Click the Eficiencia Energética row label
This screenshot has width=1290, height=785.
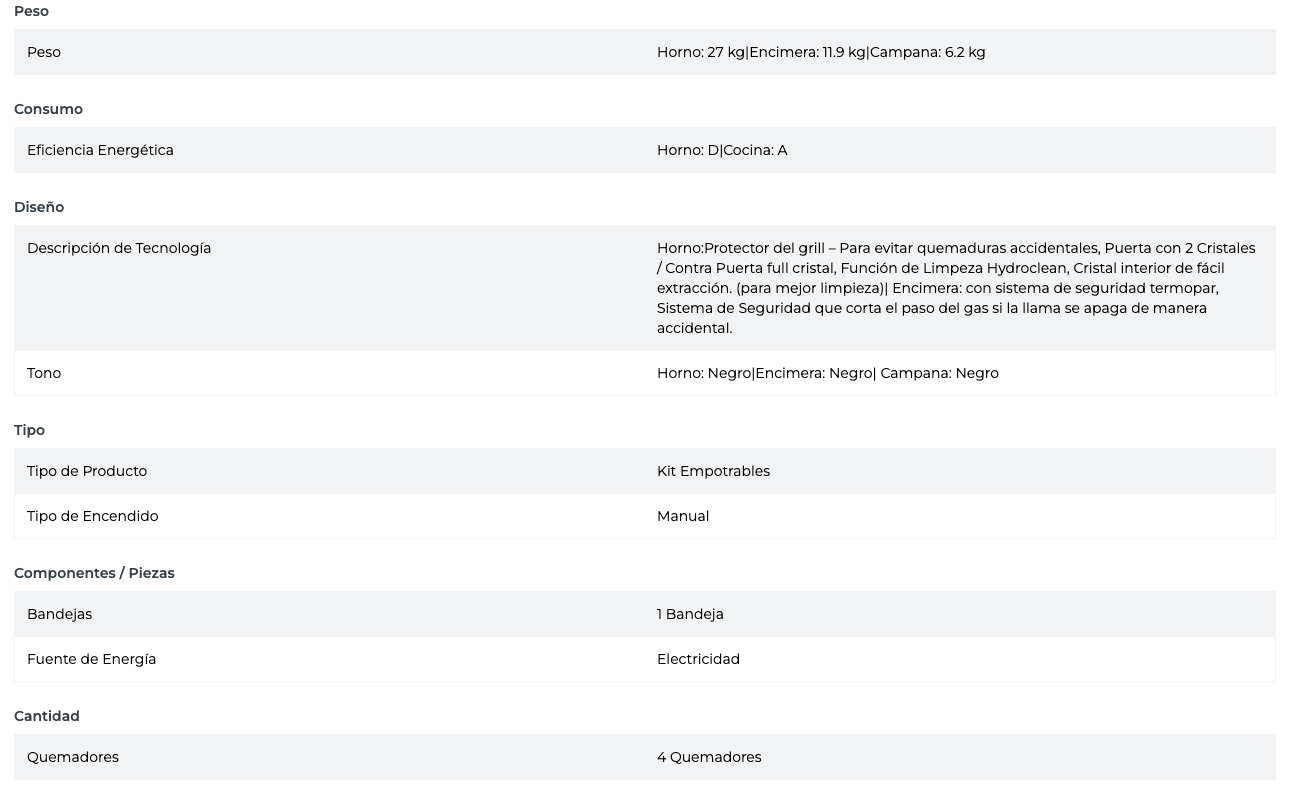(100, 150)
